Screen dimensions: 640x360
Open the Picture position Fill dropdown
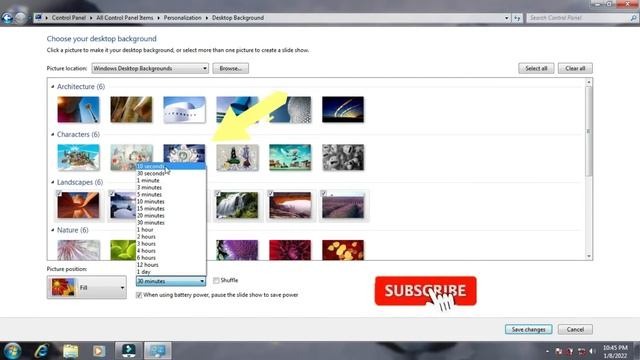87,287
